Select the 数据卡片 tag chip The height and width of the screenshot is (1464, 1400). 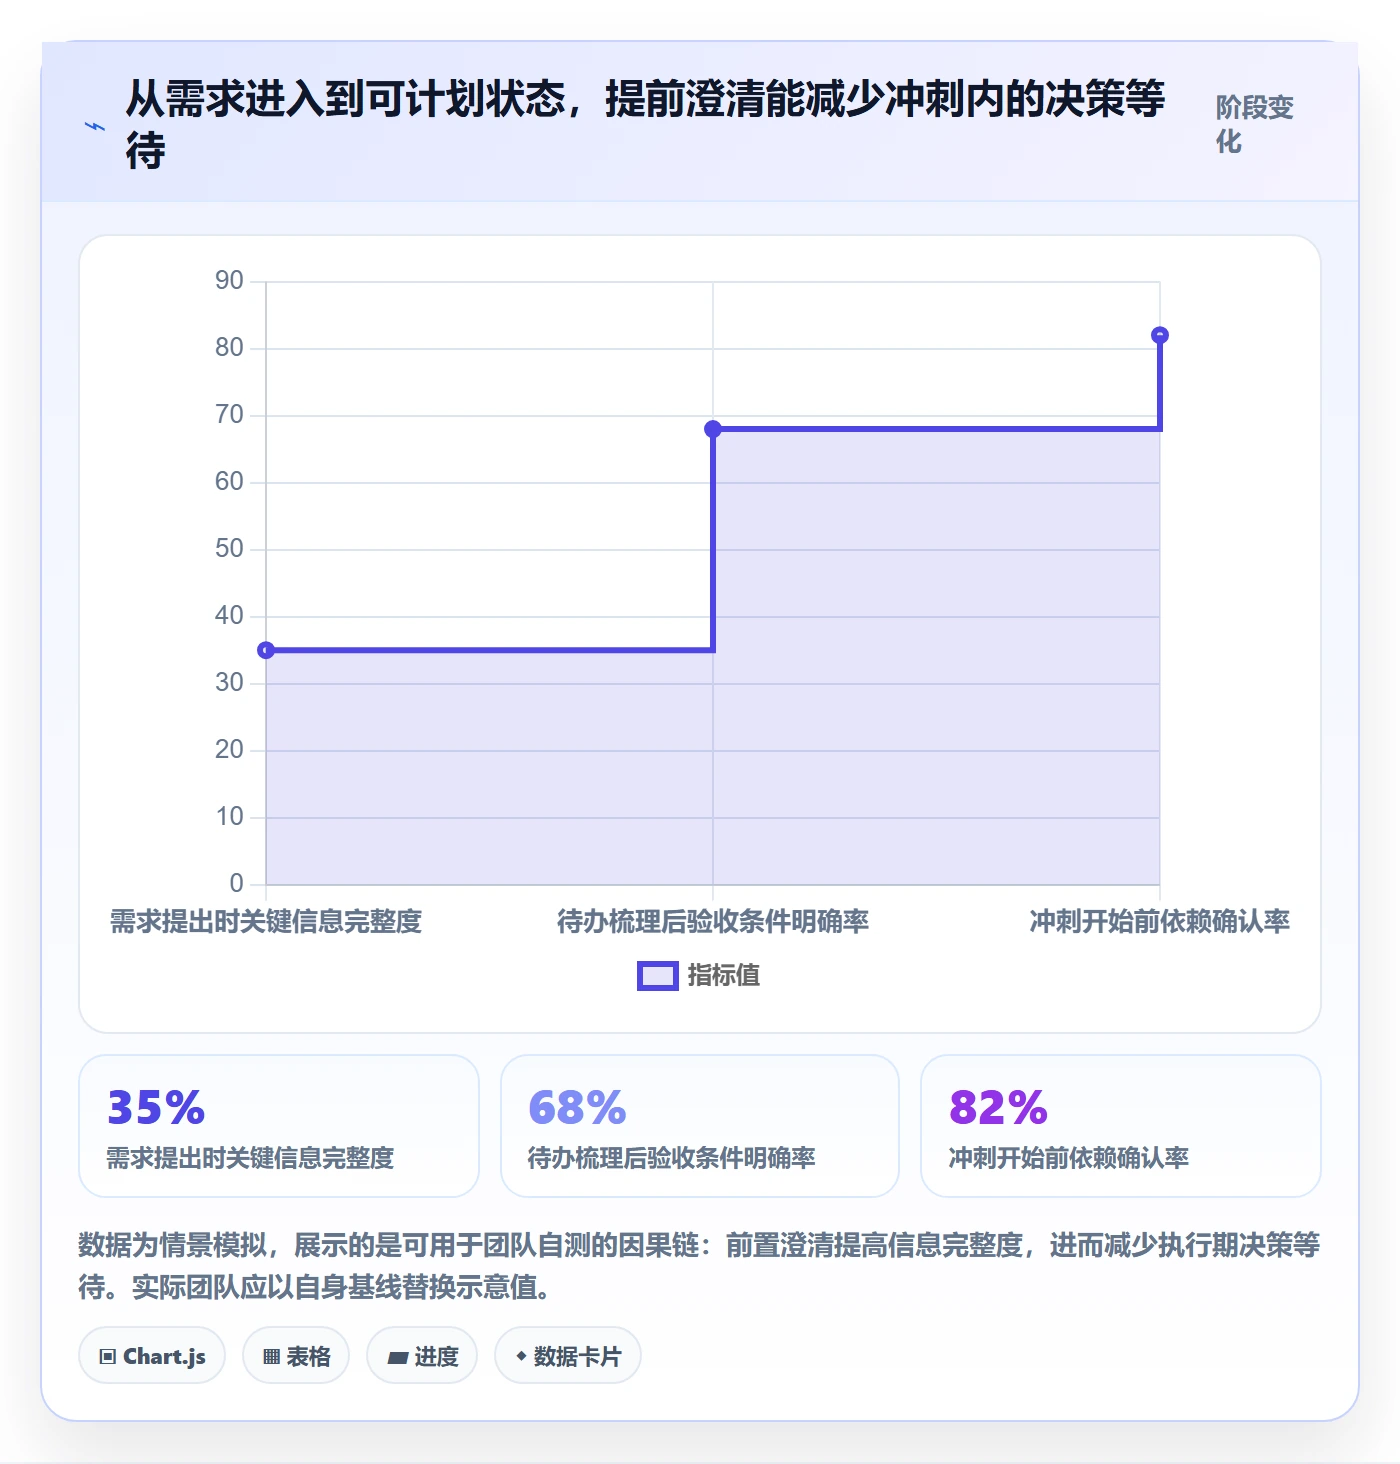[568, 1356]
